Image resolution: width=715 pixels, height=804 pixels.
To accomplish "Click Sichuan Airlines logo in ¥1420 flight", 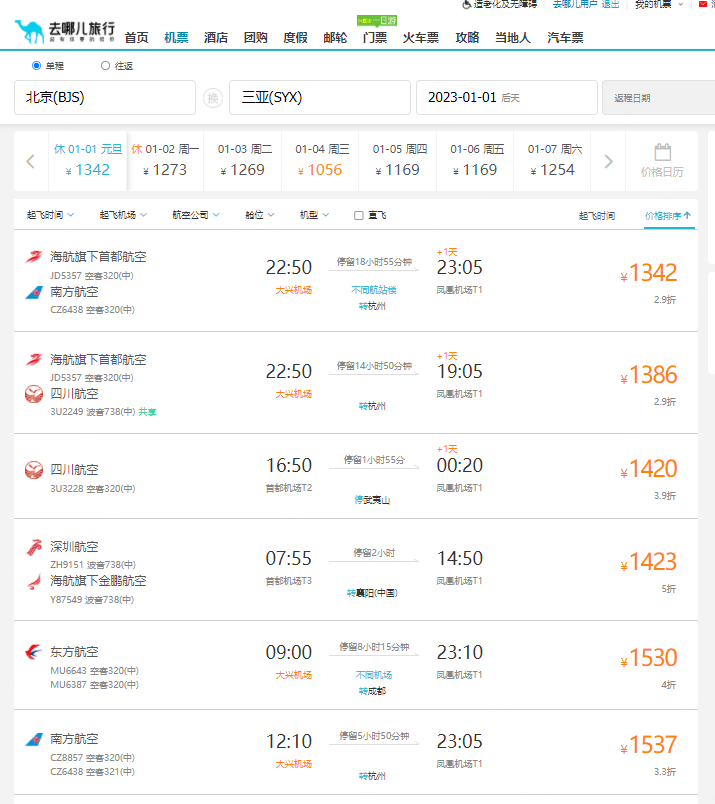I will click(x=34, y=470).
